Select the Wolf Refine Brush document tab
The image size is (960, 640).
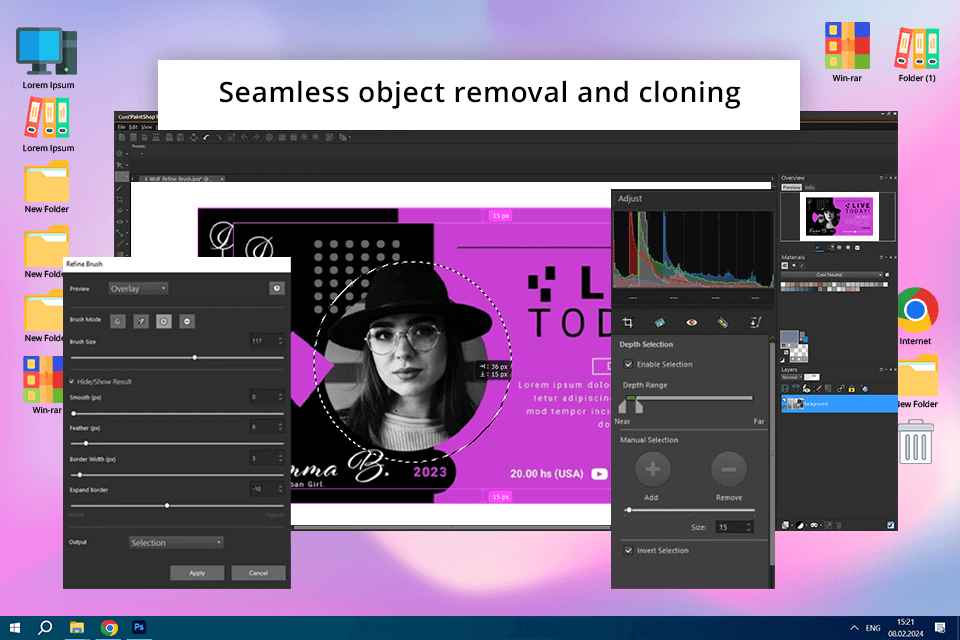181,179
